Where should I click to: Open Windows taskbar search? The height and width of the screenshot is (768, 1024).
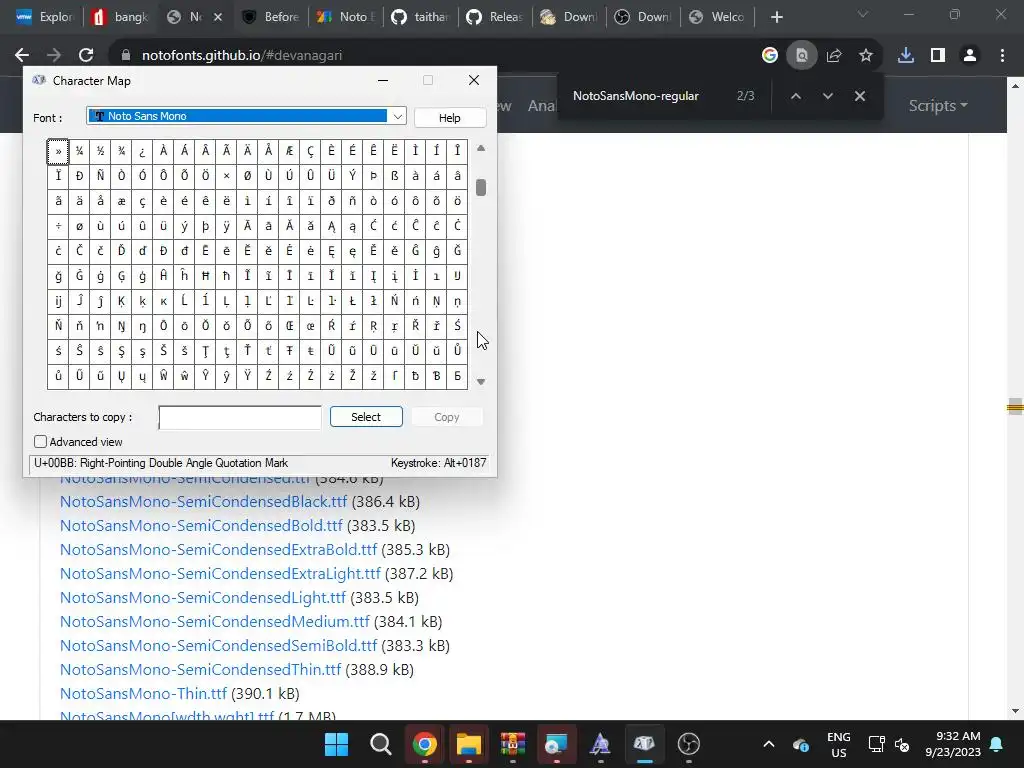click(380, 744)
